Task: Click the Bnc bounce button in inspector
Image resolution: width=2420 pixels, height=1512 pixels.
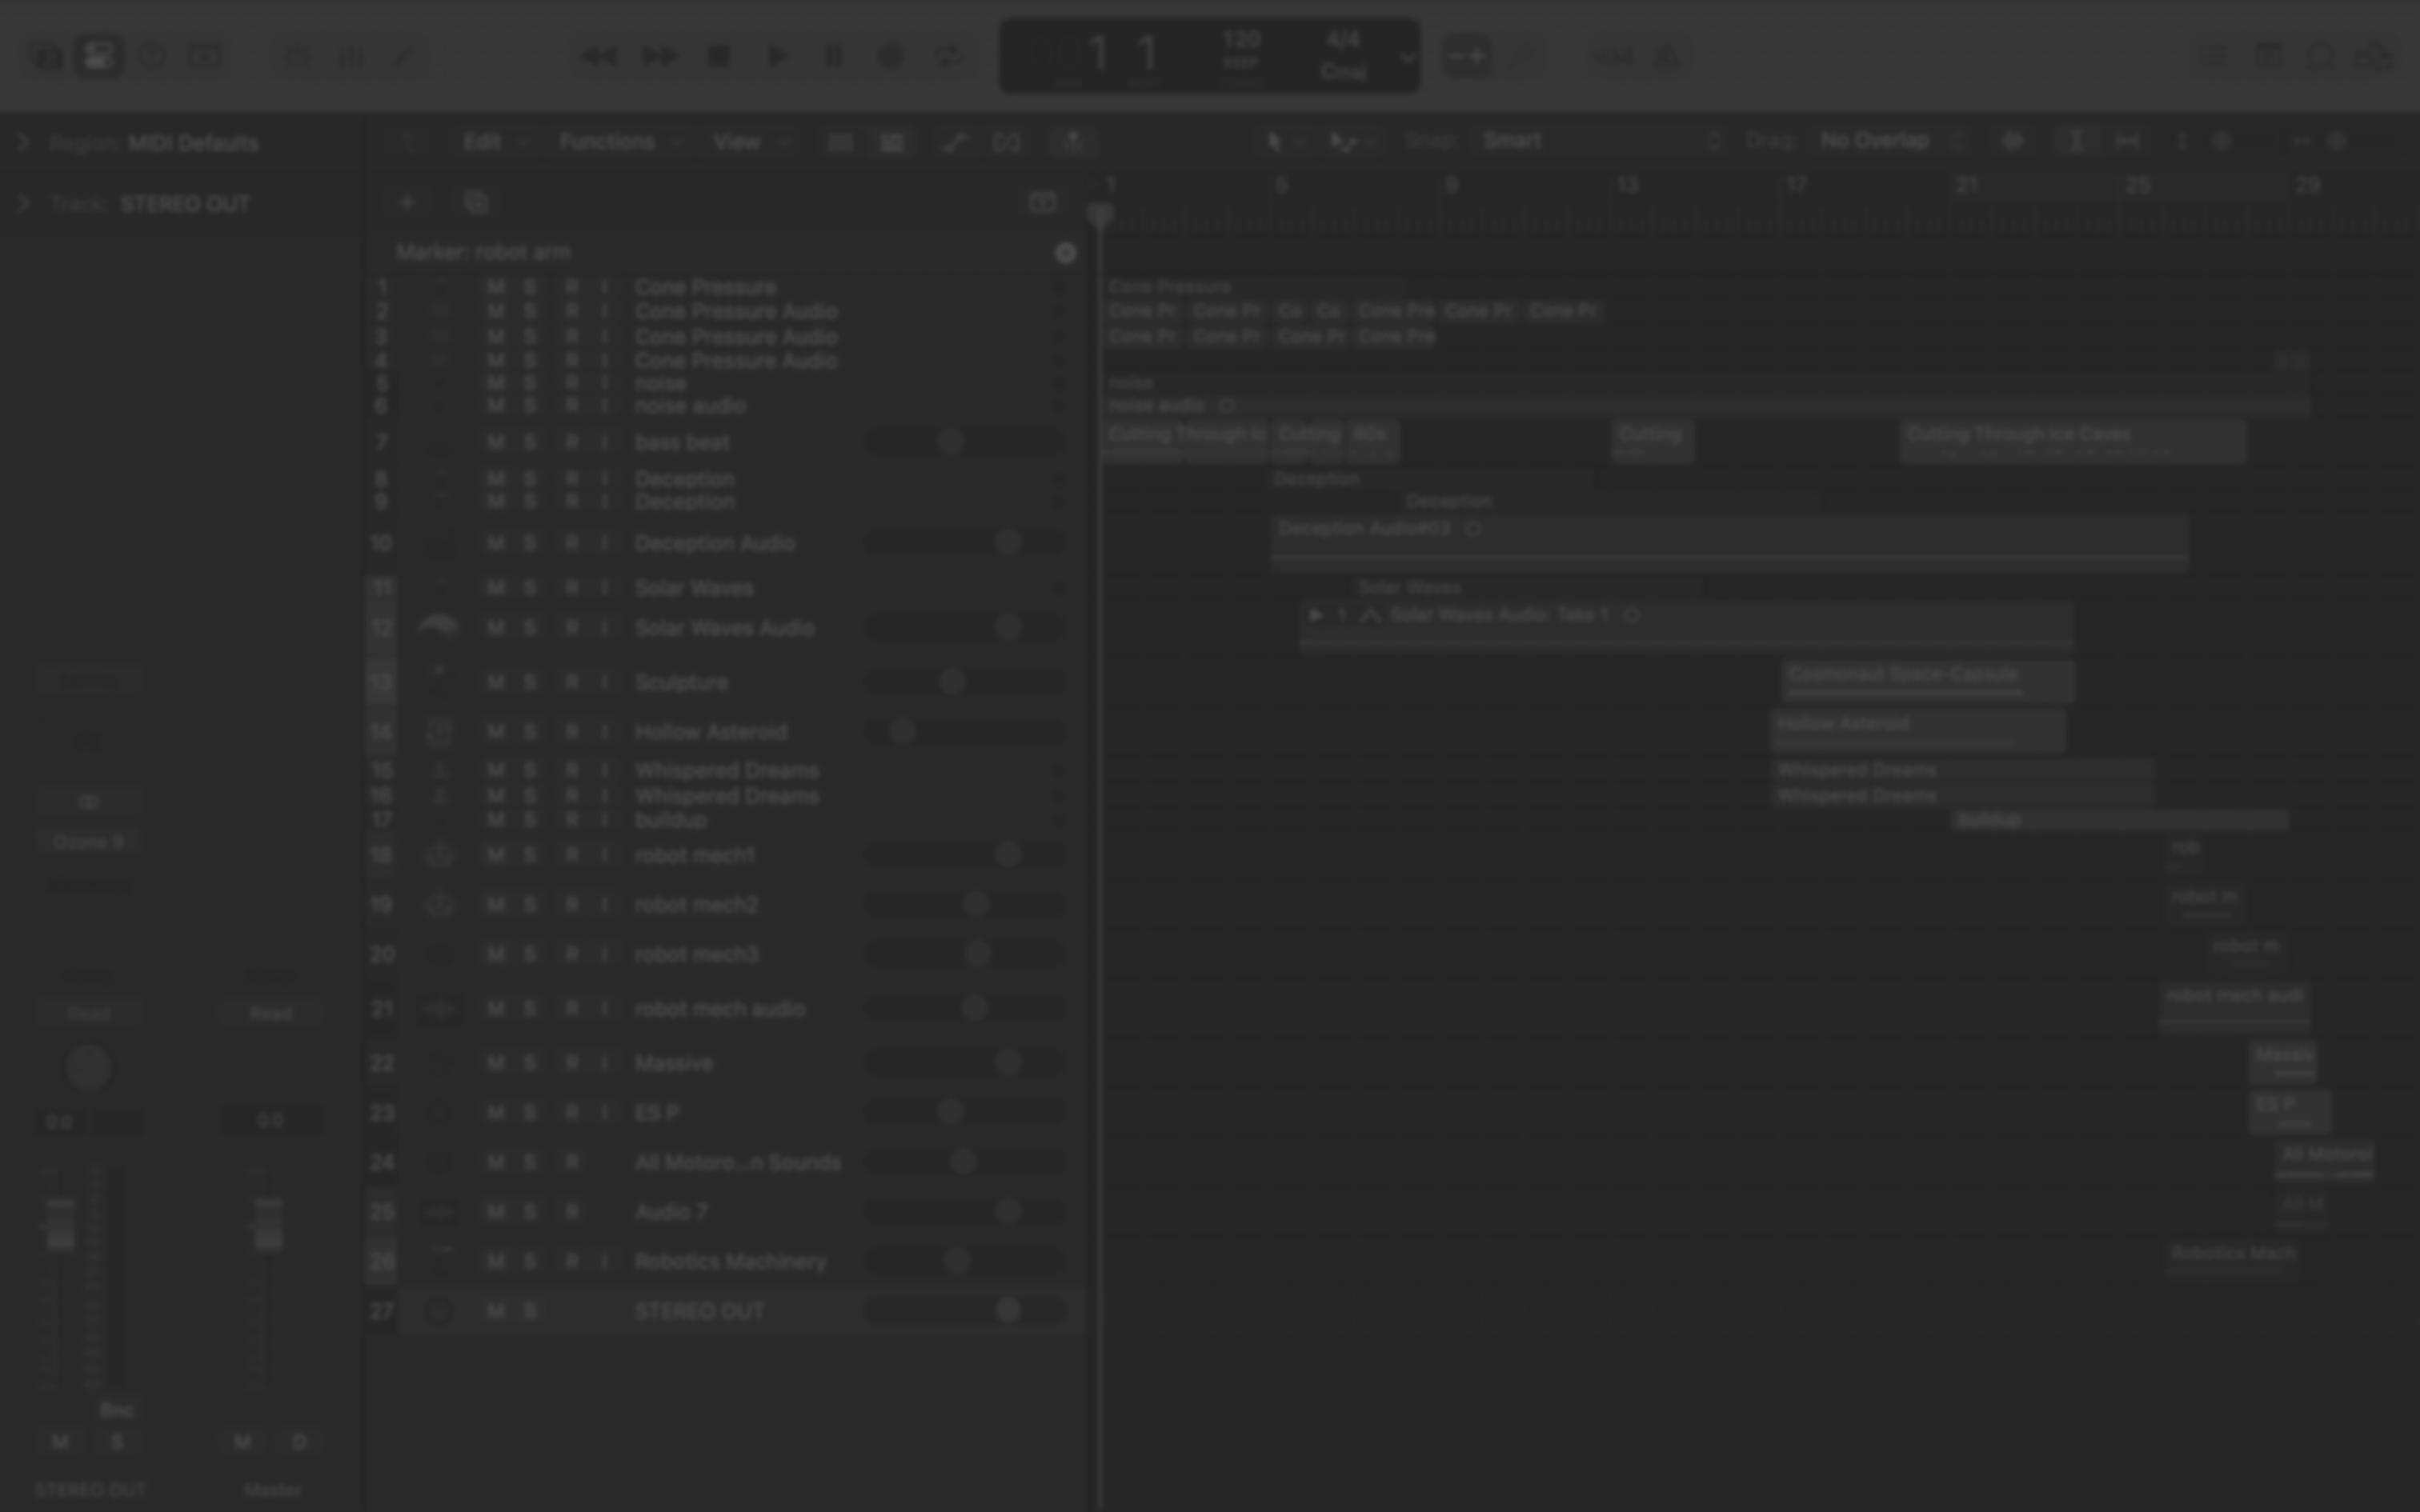Action: pyautogui.click(x=116, y=1411)
